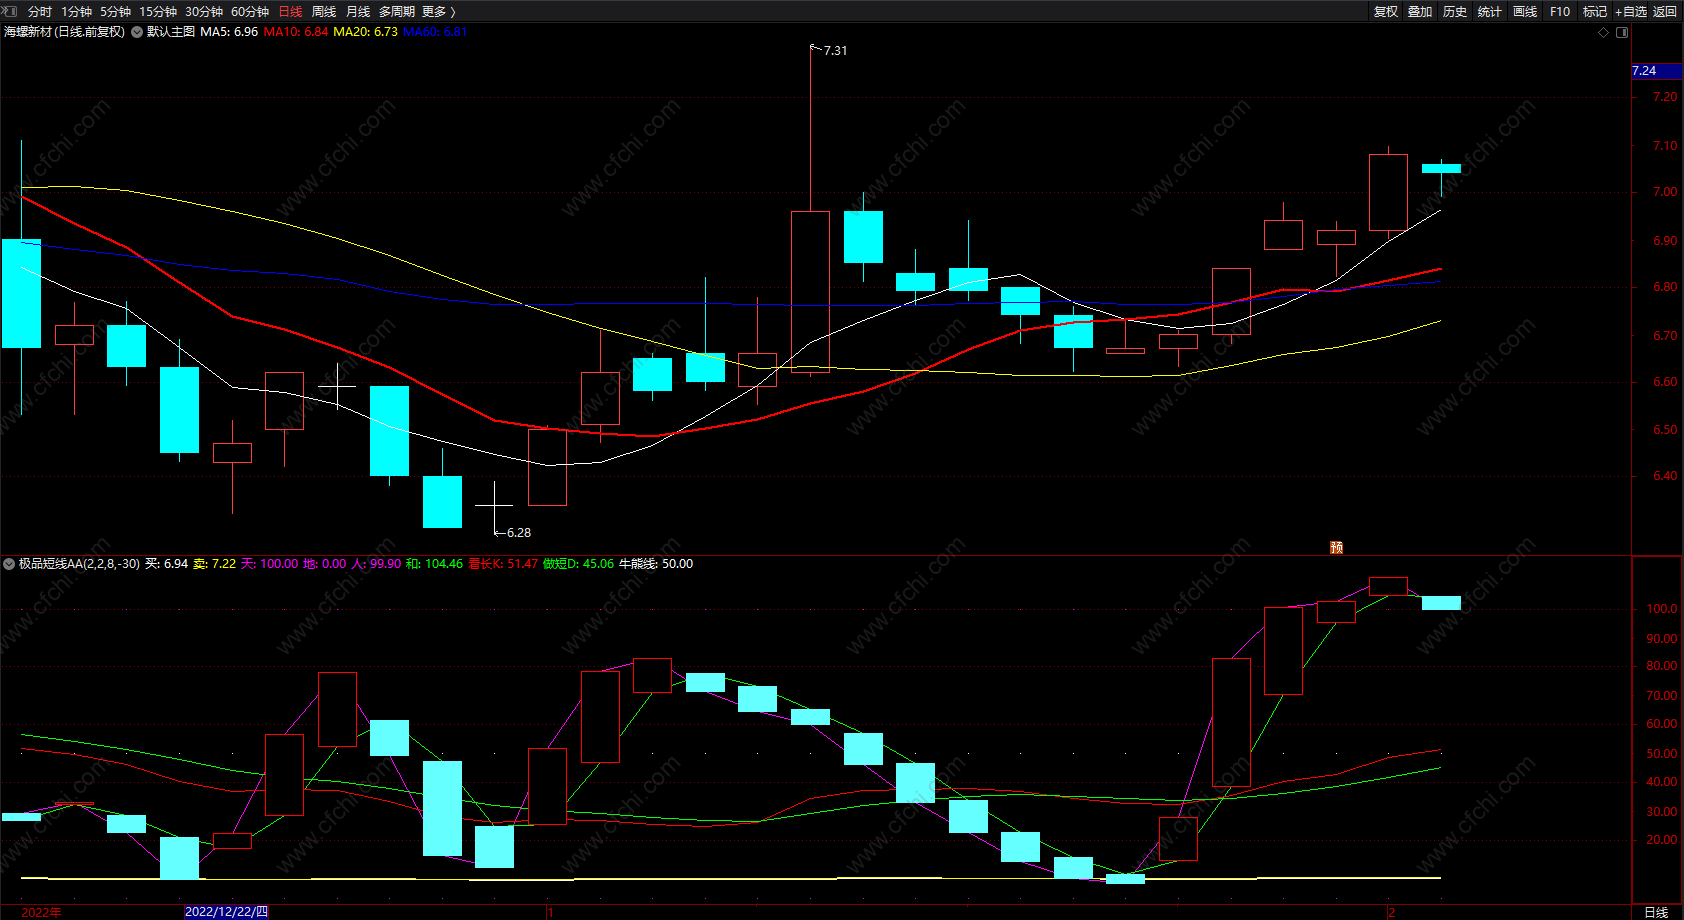
Task: Click the 天: 100.00 indicator value
Action: coord(270,564)
